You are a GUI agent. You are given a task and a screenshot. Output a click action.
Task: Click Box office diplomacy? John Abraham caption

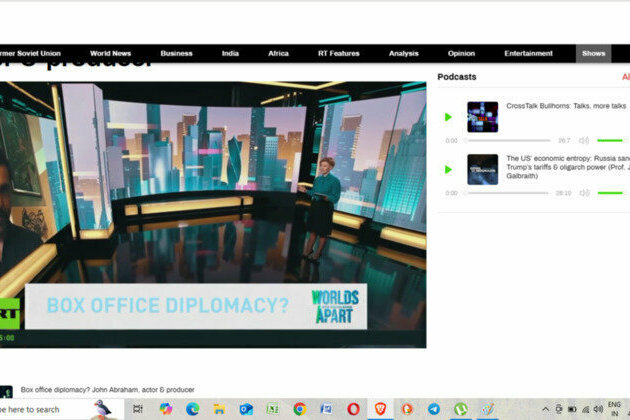(x=108, y=389)
